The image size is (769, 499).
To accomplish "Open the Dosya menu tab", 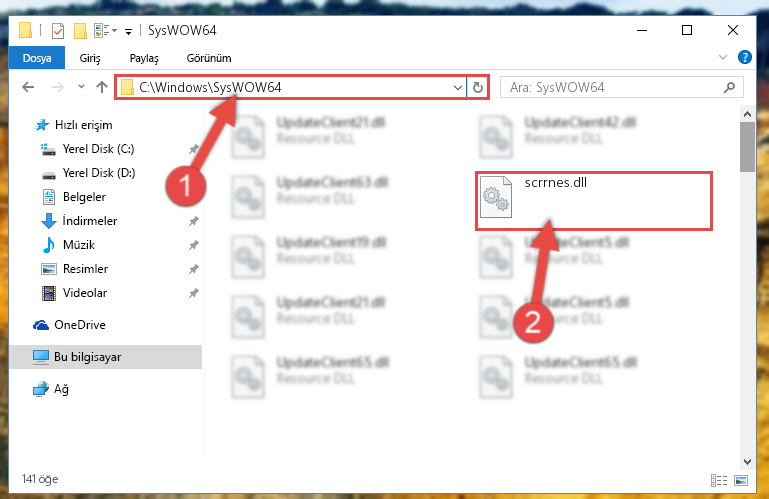I will (37, 58).
